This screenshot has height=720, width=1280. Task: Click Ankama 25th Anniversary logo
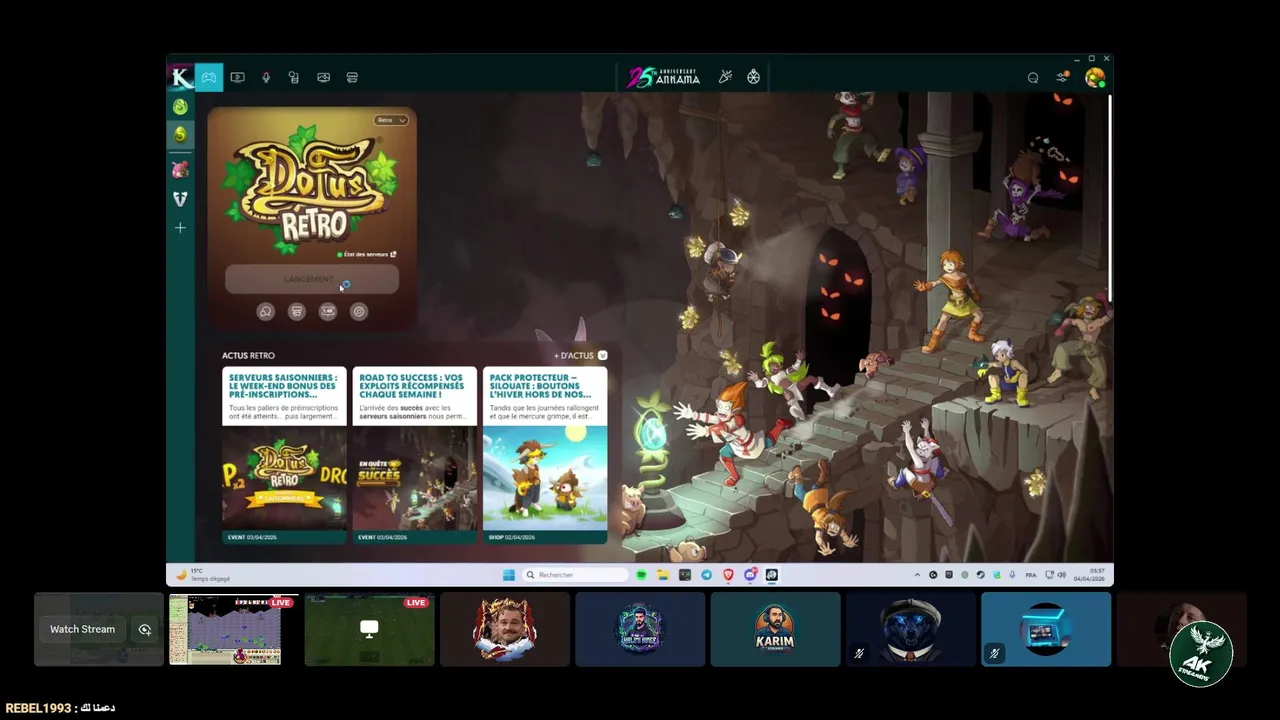pos(664,77)
